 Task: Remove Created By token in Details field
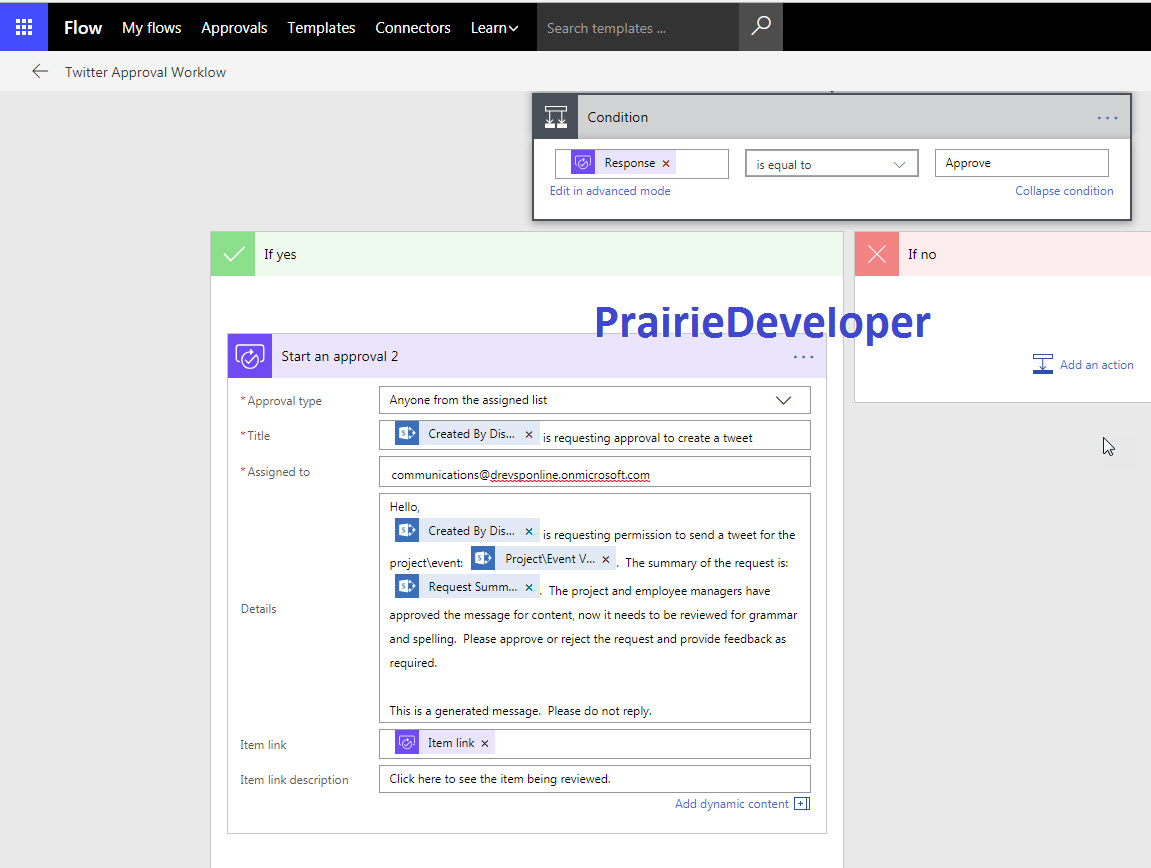[x=529, y=531]
